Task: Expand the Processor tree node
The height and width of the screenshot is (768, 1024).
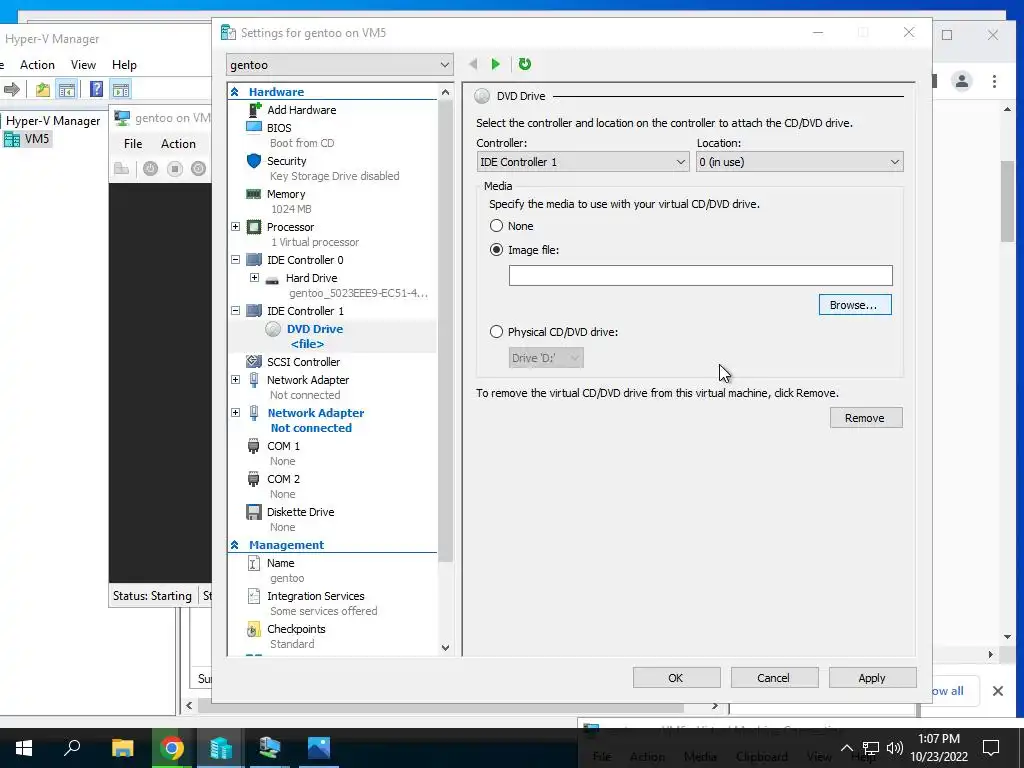Action: (x=236, y=227)
